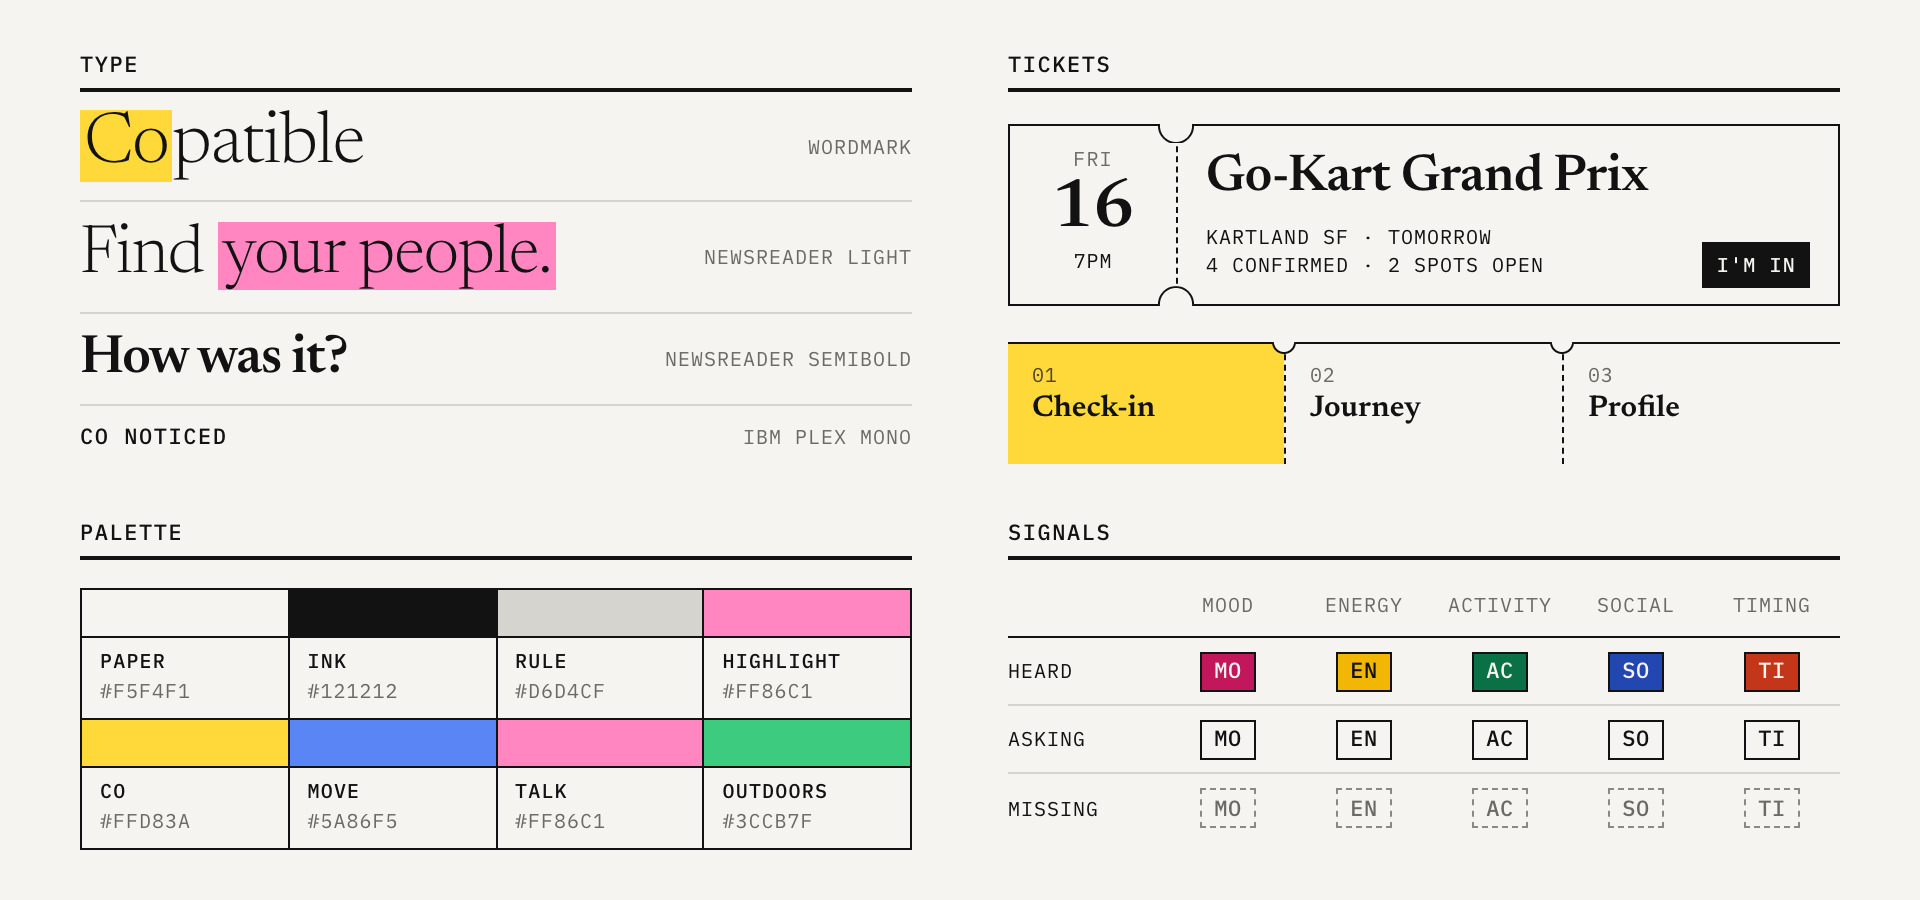This screenshot has width=1920, height=900.
Task: Open the Profile tab
Action: [1702, 403]
